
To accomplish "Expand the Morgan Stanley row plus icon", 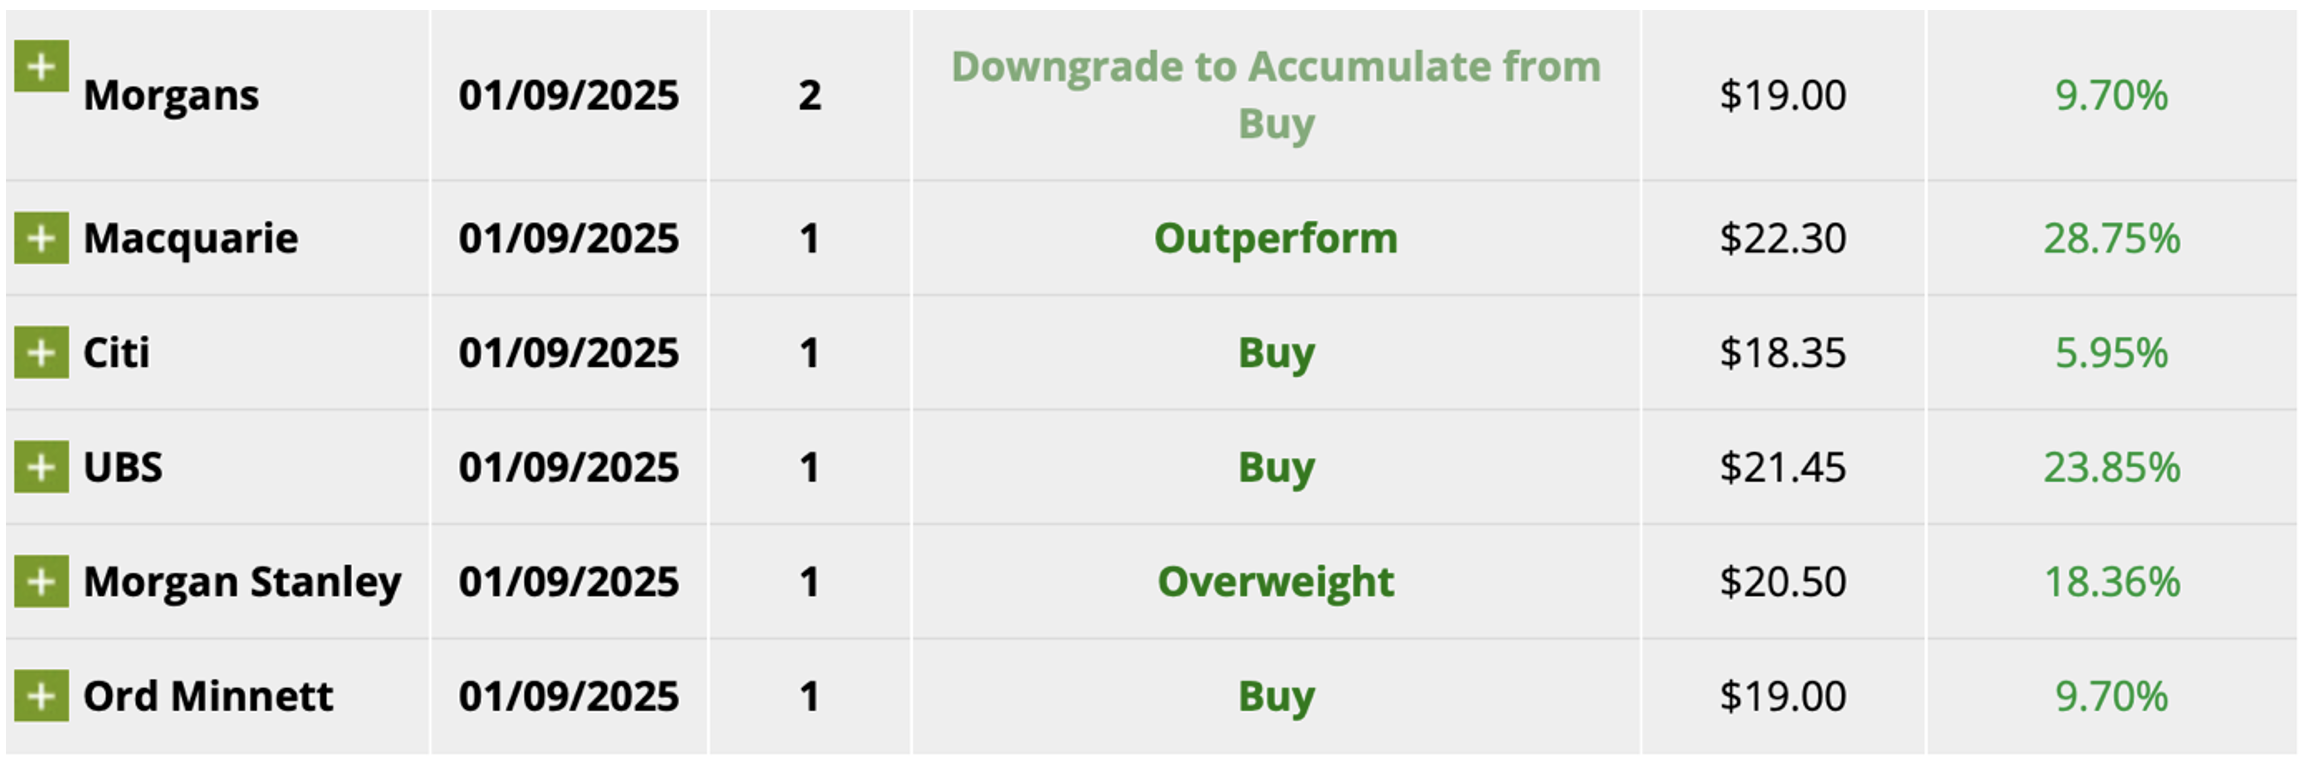I will click(41, 582).
